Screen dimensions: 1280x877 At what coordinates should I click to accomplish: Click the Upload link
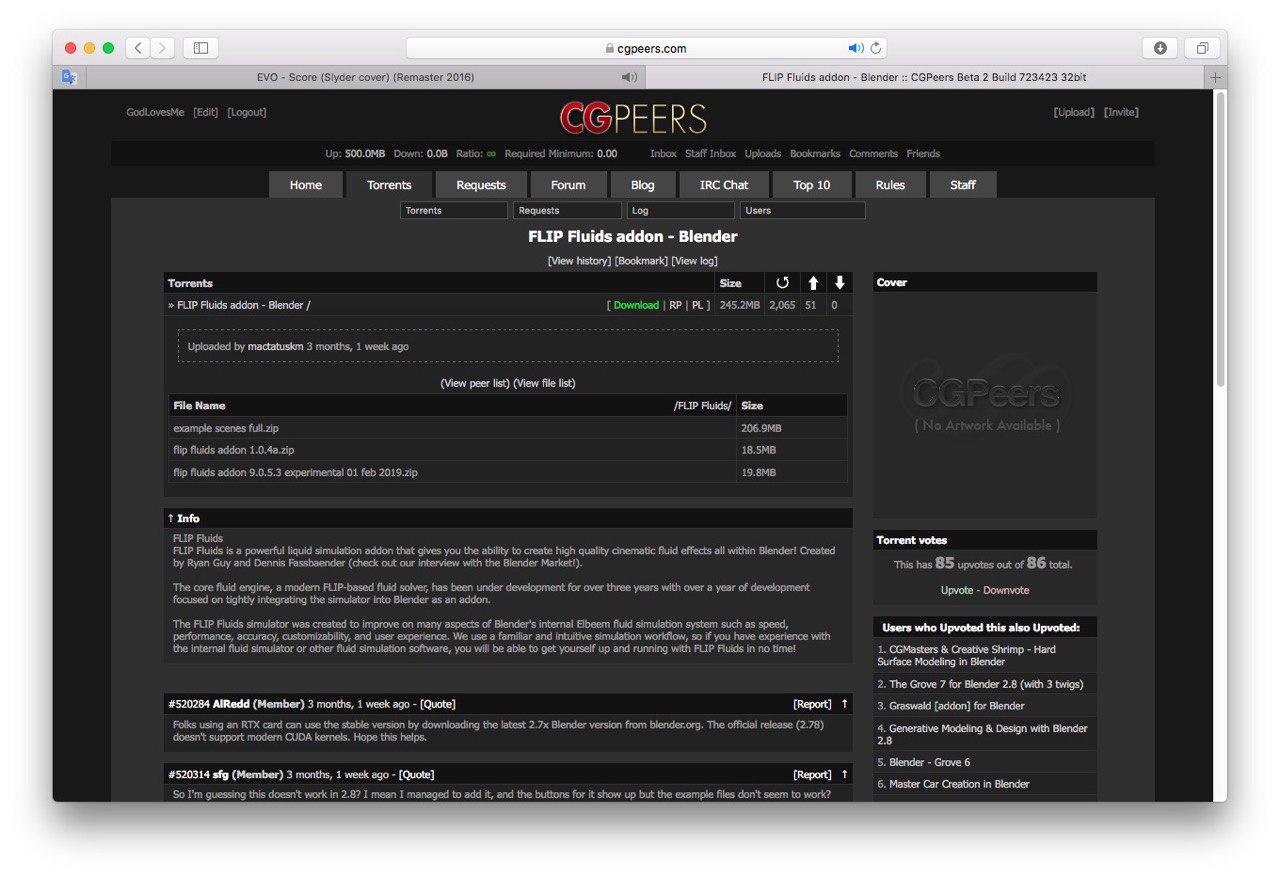click(x=1074, y=112)
